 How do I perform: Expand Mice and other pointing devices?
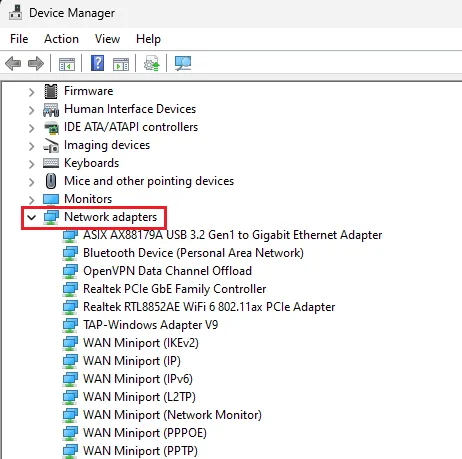point(32,182)
